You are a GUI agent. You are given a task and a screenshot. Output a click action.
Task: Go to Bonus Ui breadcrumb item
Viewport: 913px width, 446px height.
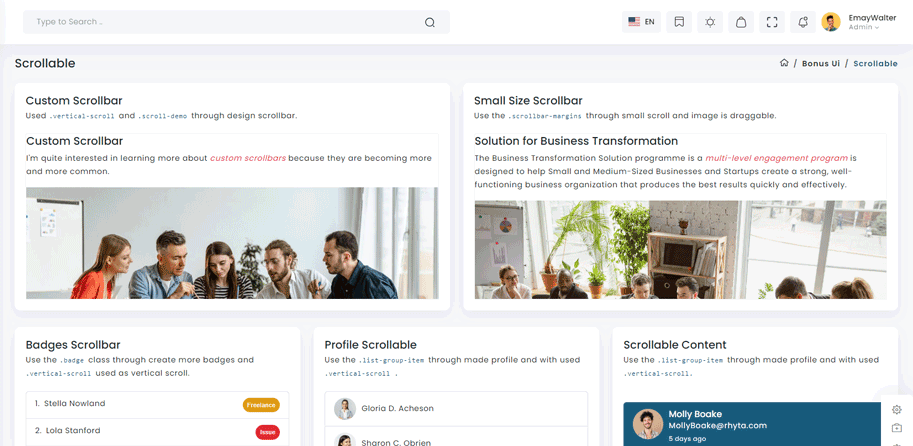821,64
